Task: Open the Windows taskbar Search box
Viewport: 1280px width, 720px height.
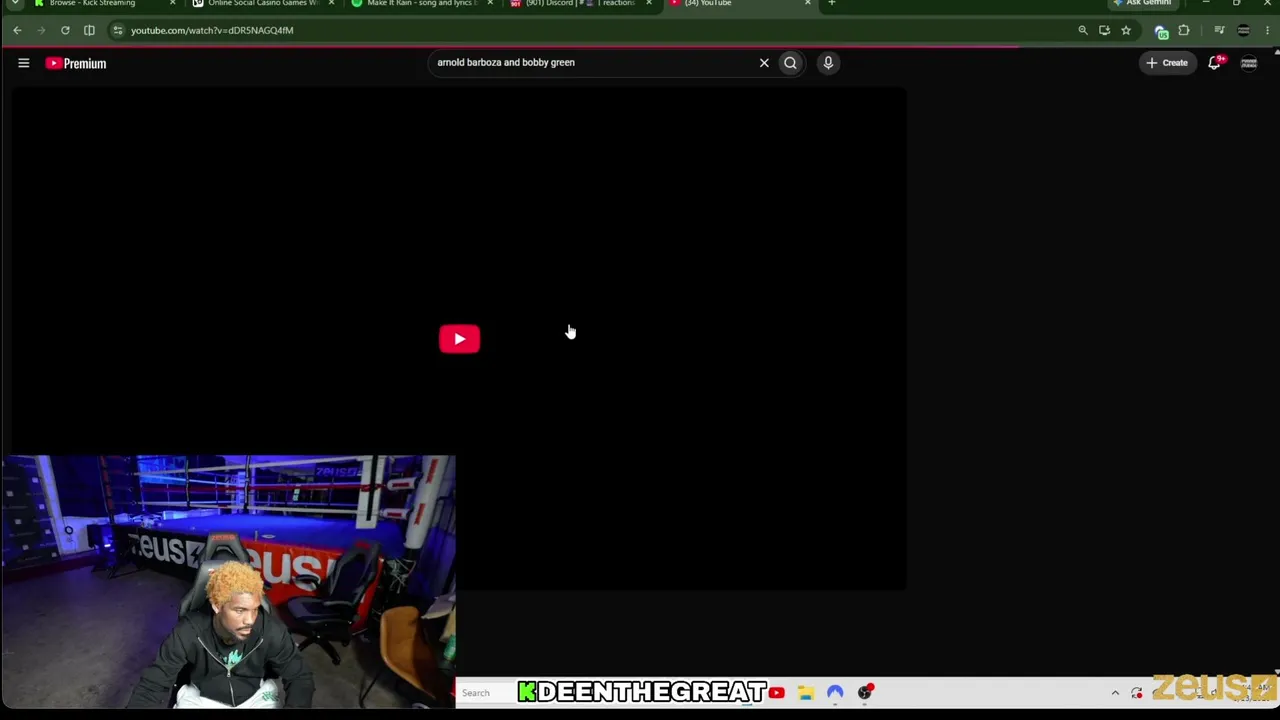Action: [x=486, y=693]
